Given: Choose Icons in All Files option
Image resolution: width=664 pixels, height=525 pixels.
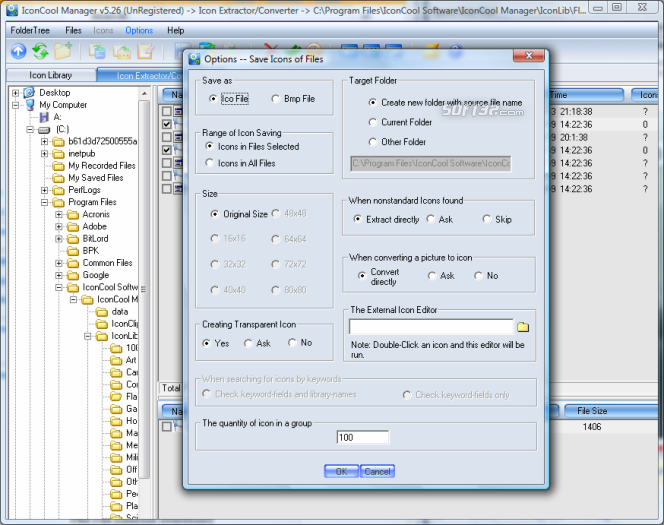Looking at the screenshot, I should [209, 163].
